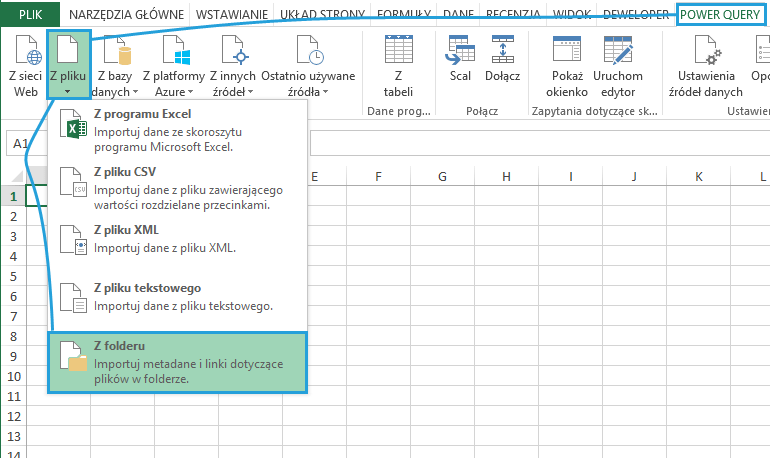Expand Z innych źródeł menu
This screenshot has width=770, height=458.
pos(233,66)
